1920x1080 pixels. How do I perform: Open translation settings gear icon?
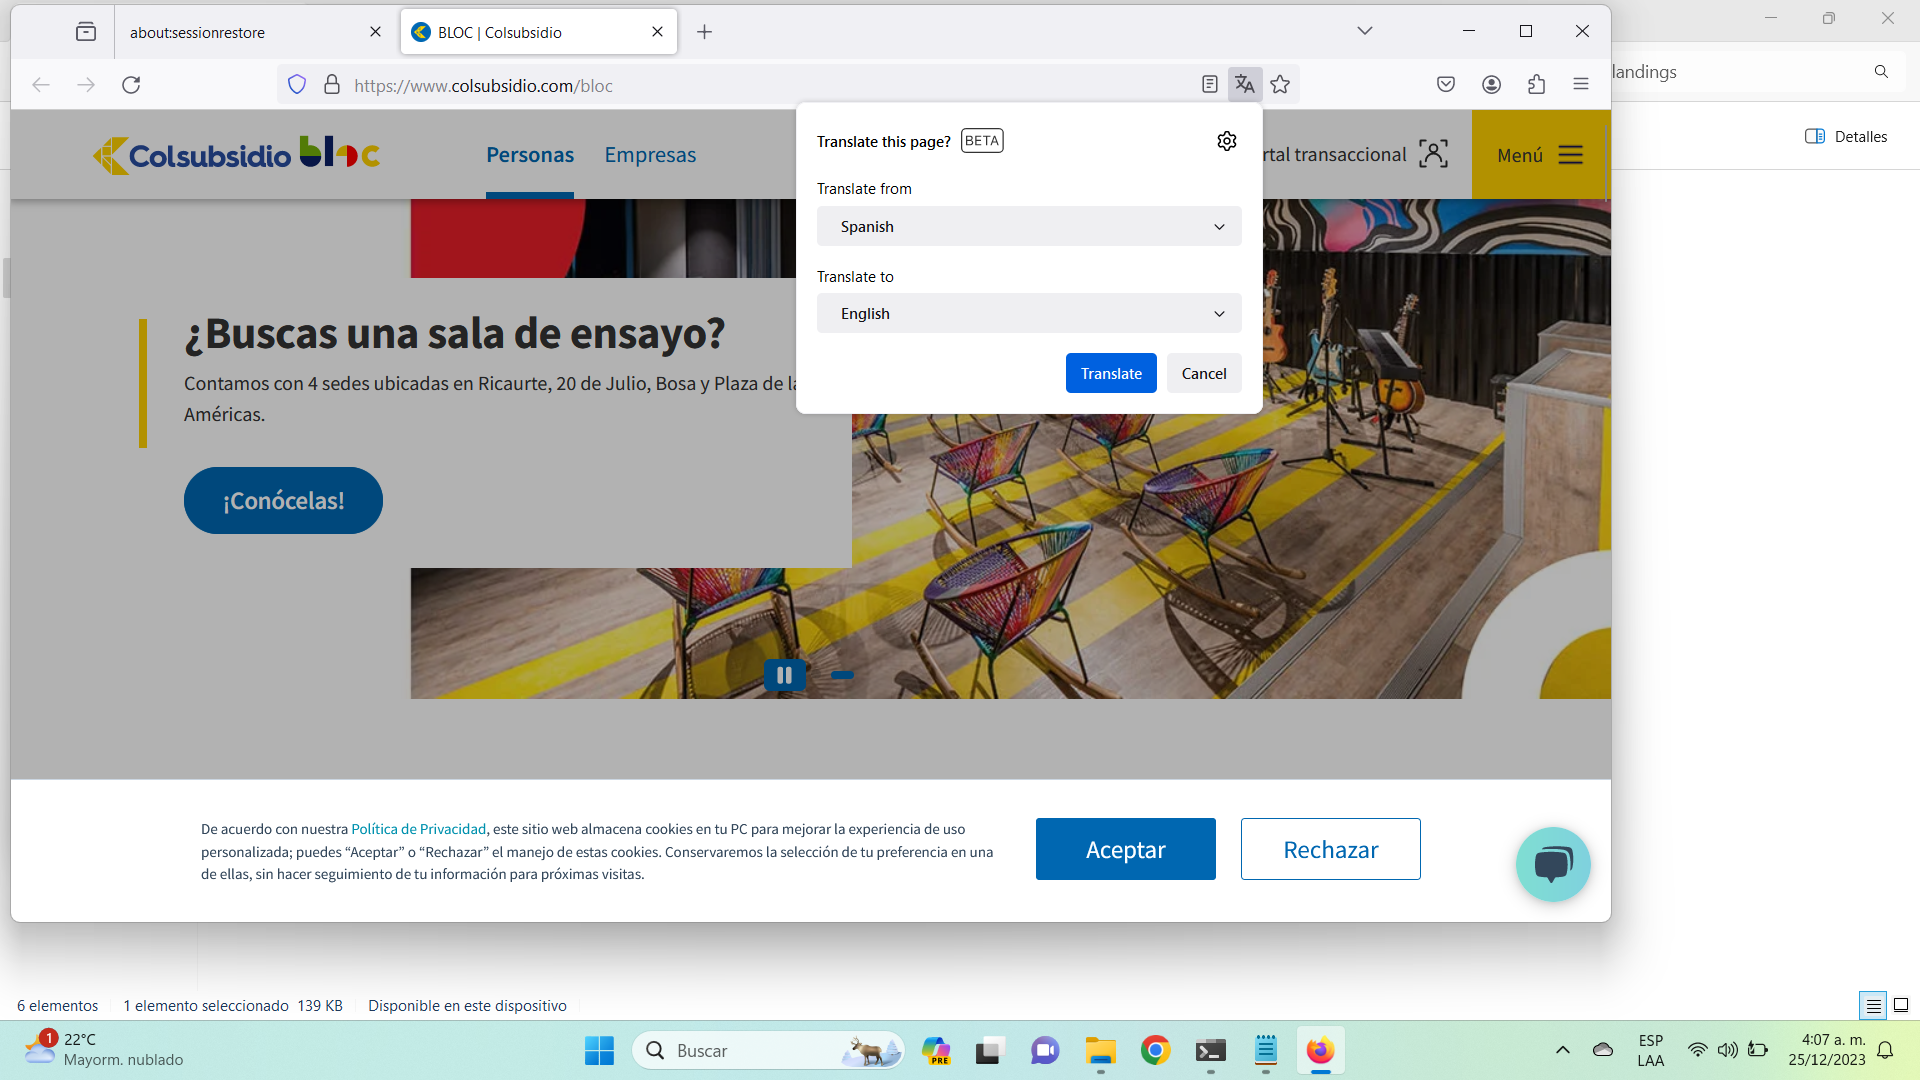(x=1227, y=141)
